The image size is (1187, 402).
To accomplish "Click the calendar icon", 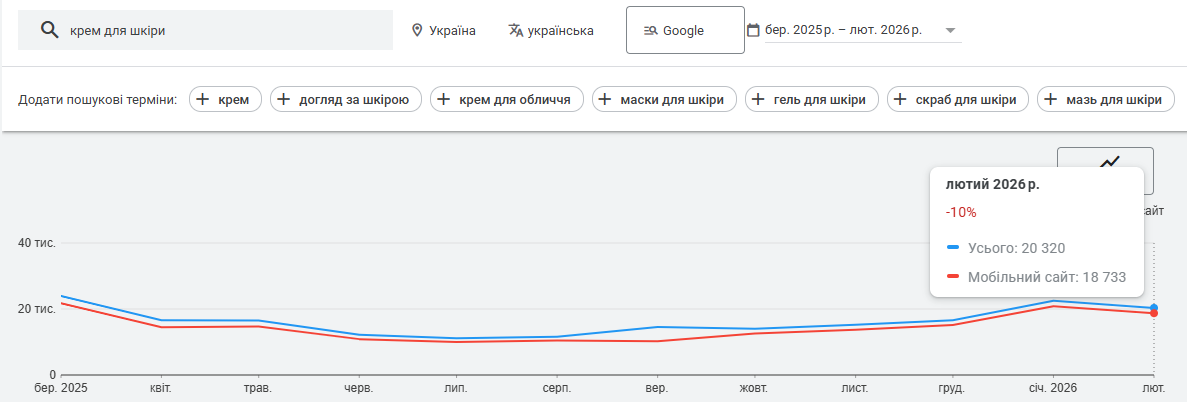I will click(x=753, y=30).
